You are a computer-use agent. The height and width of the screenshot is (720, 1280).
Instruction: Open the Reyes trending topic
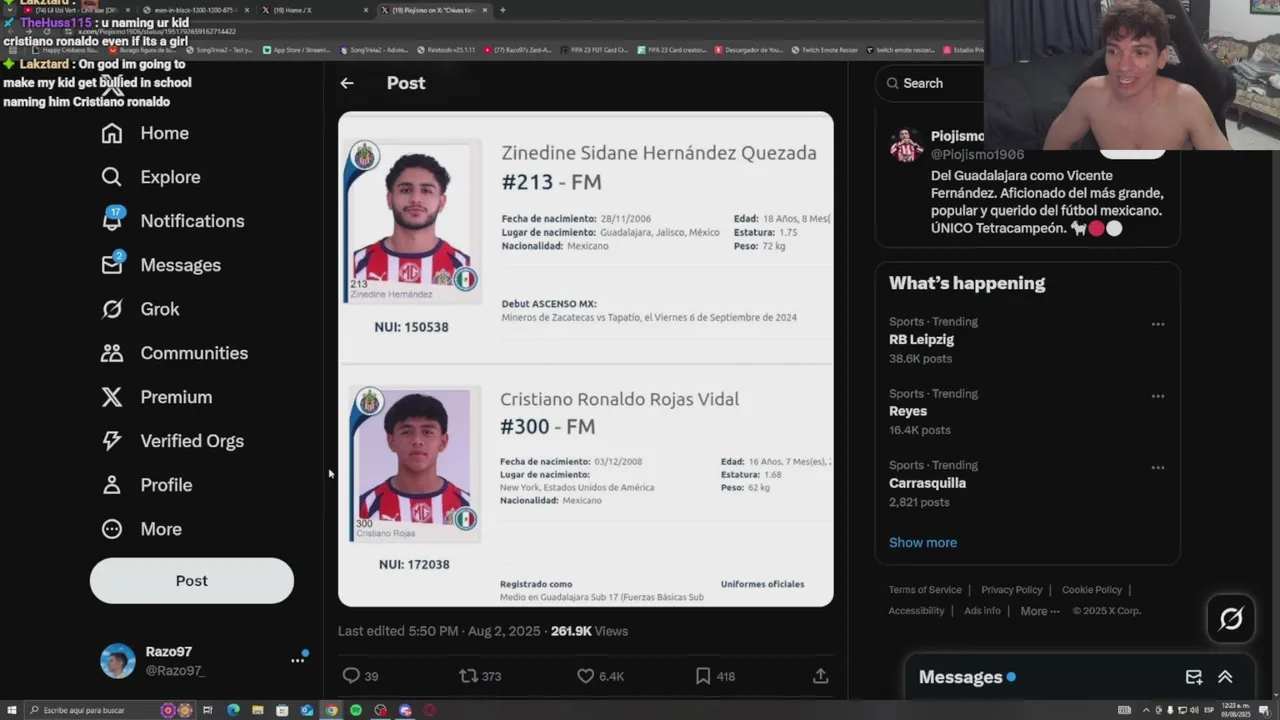(x=908, y=411)
